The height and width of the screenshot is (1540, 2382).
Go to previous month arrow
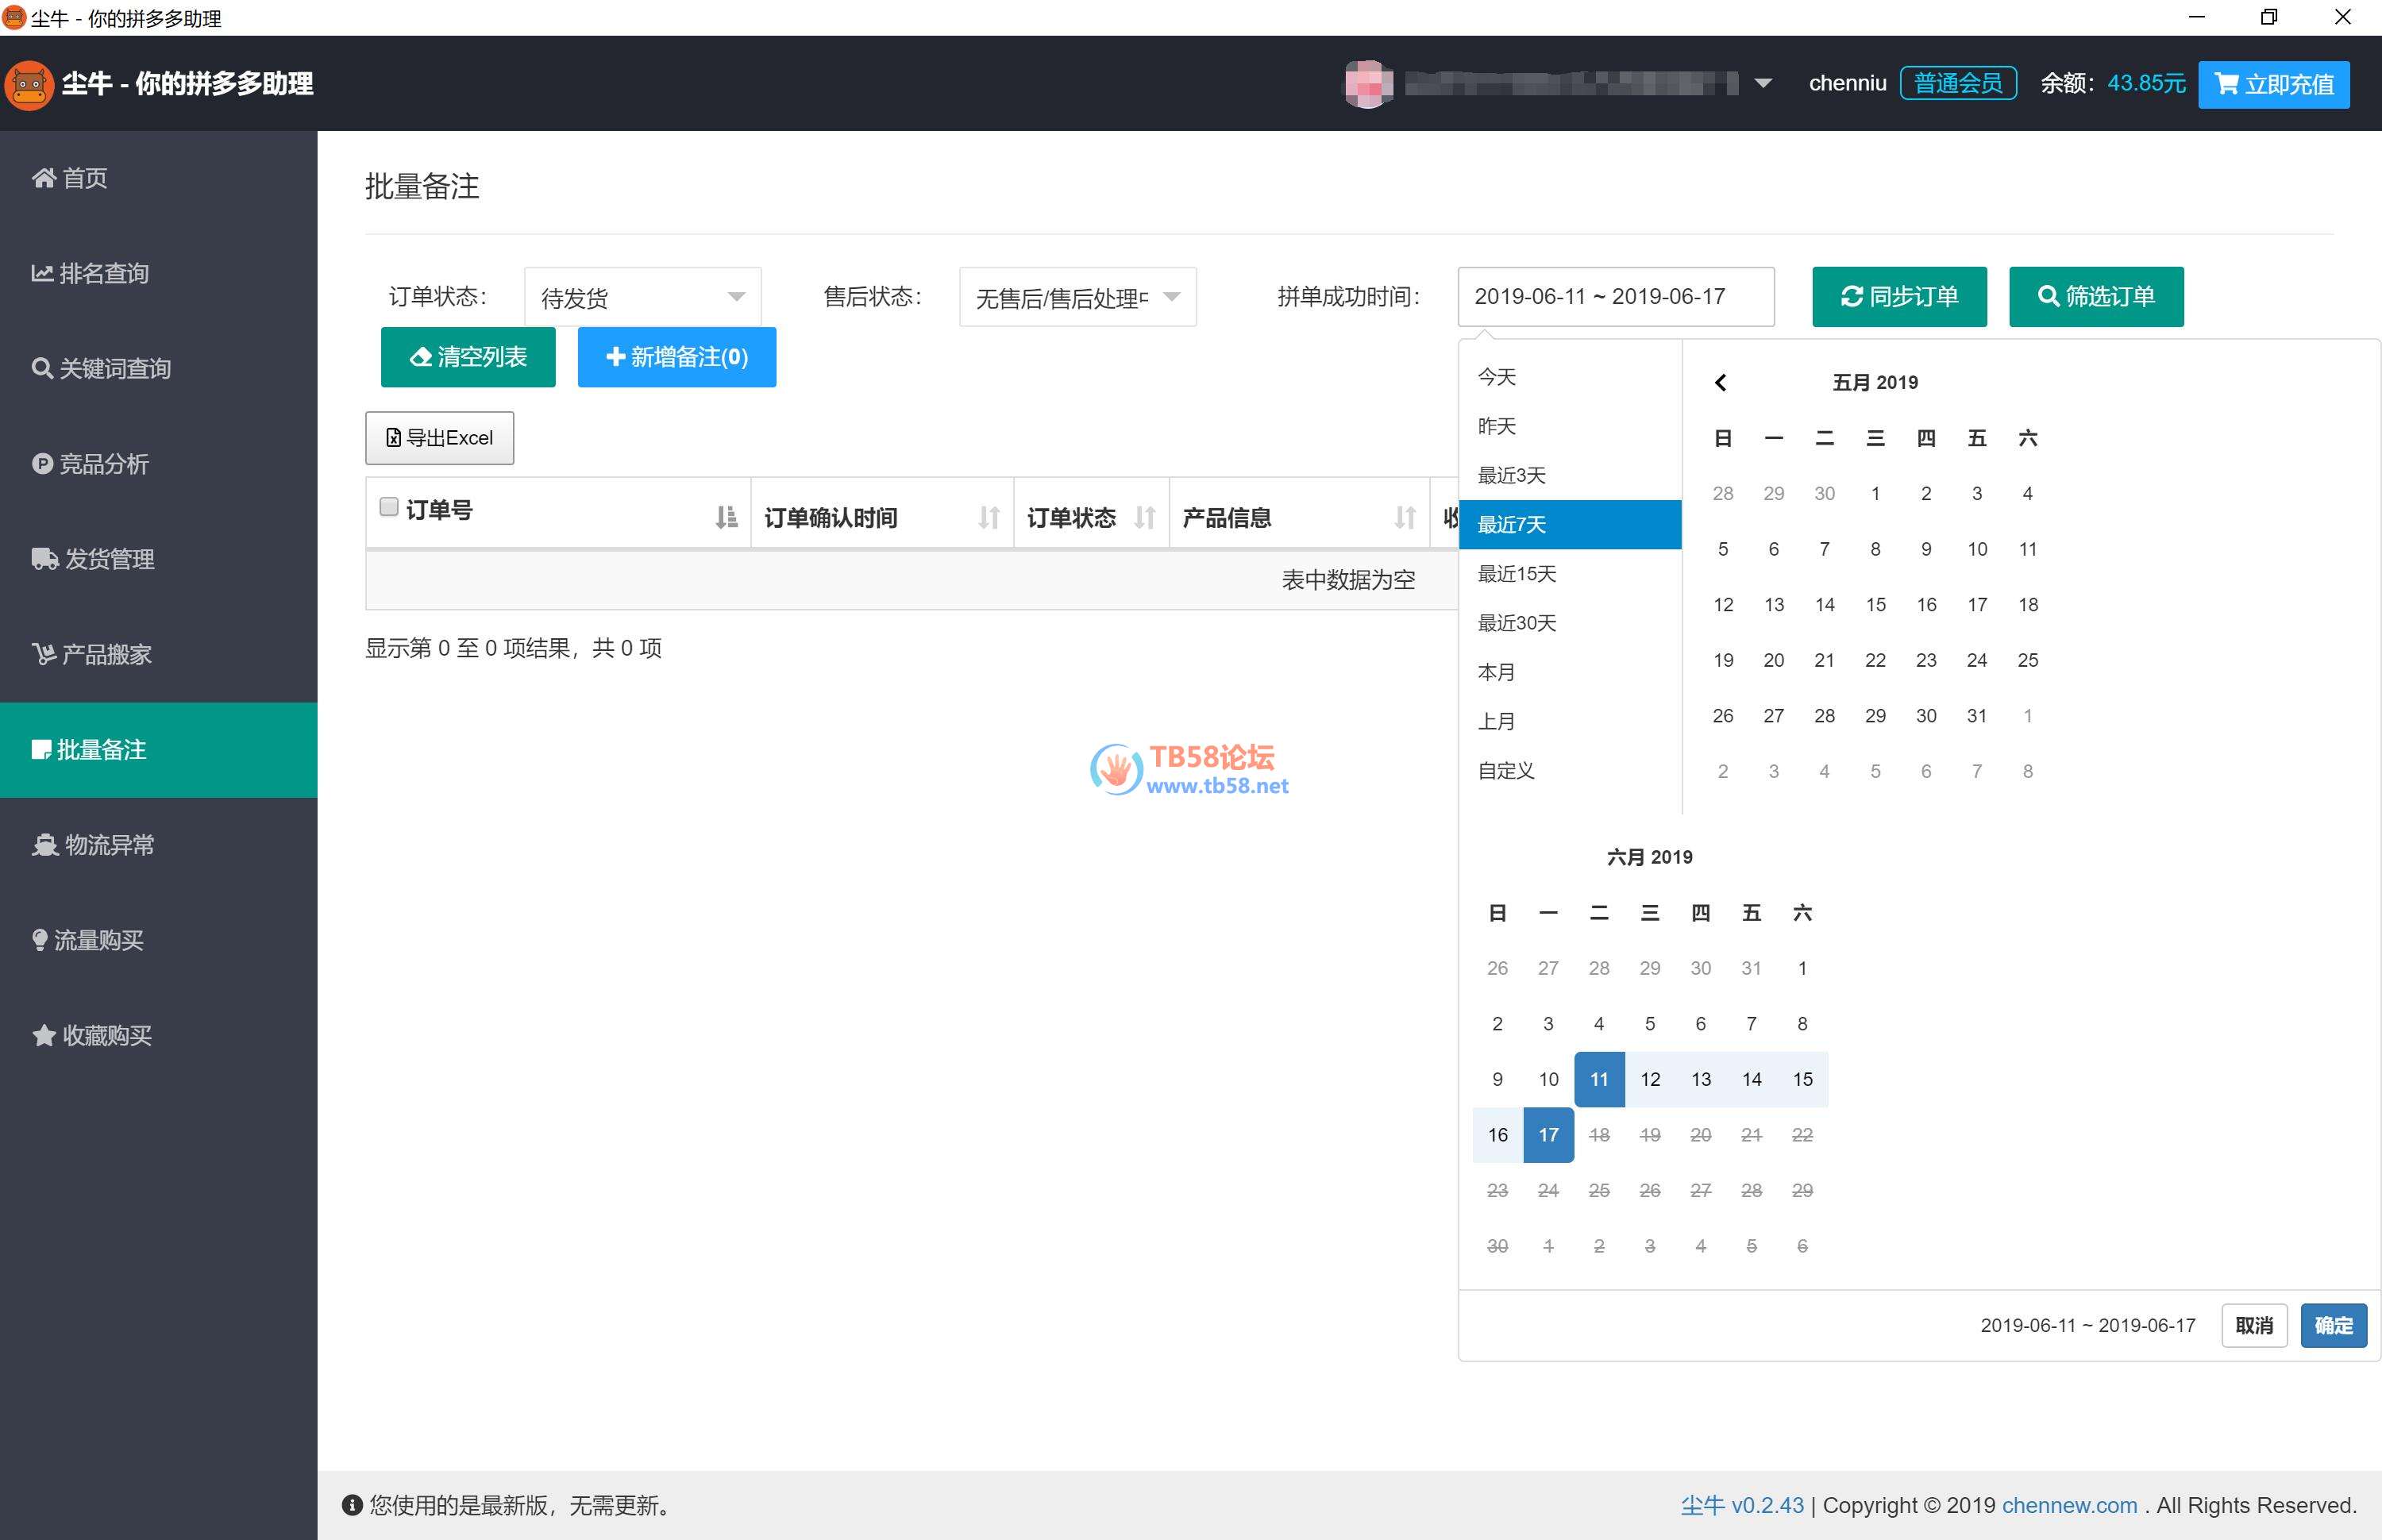1721,382
